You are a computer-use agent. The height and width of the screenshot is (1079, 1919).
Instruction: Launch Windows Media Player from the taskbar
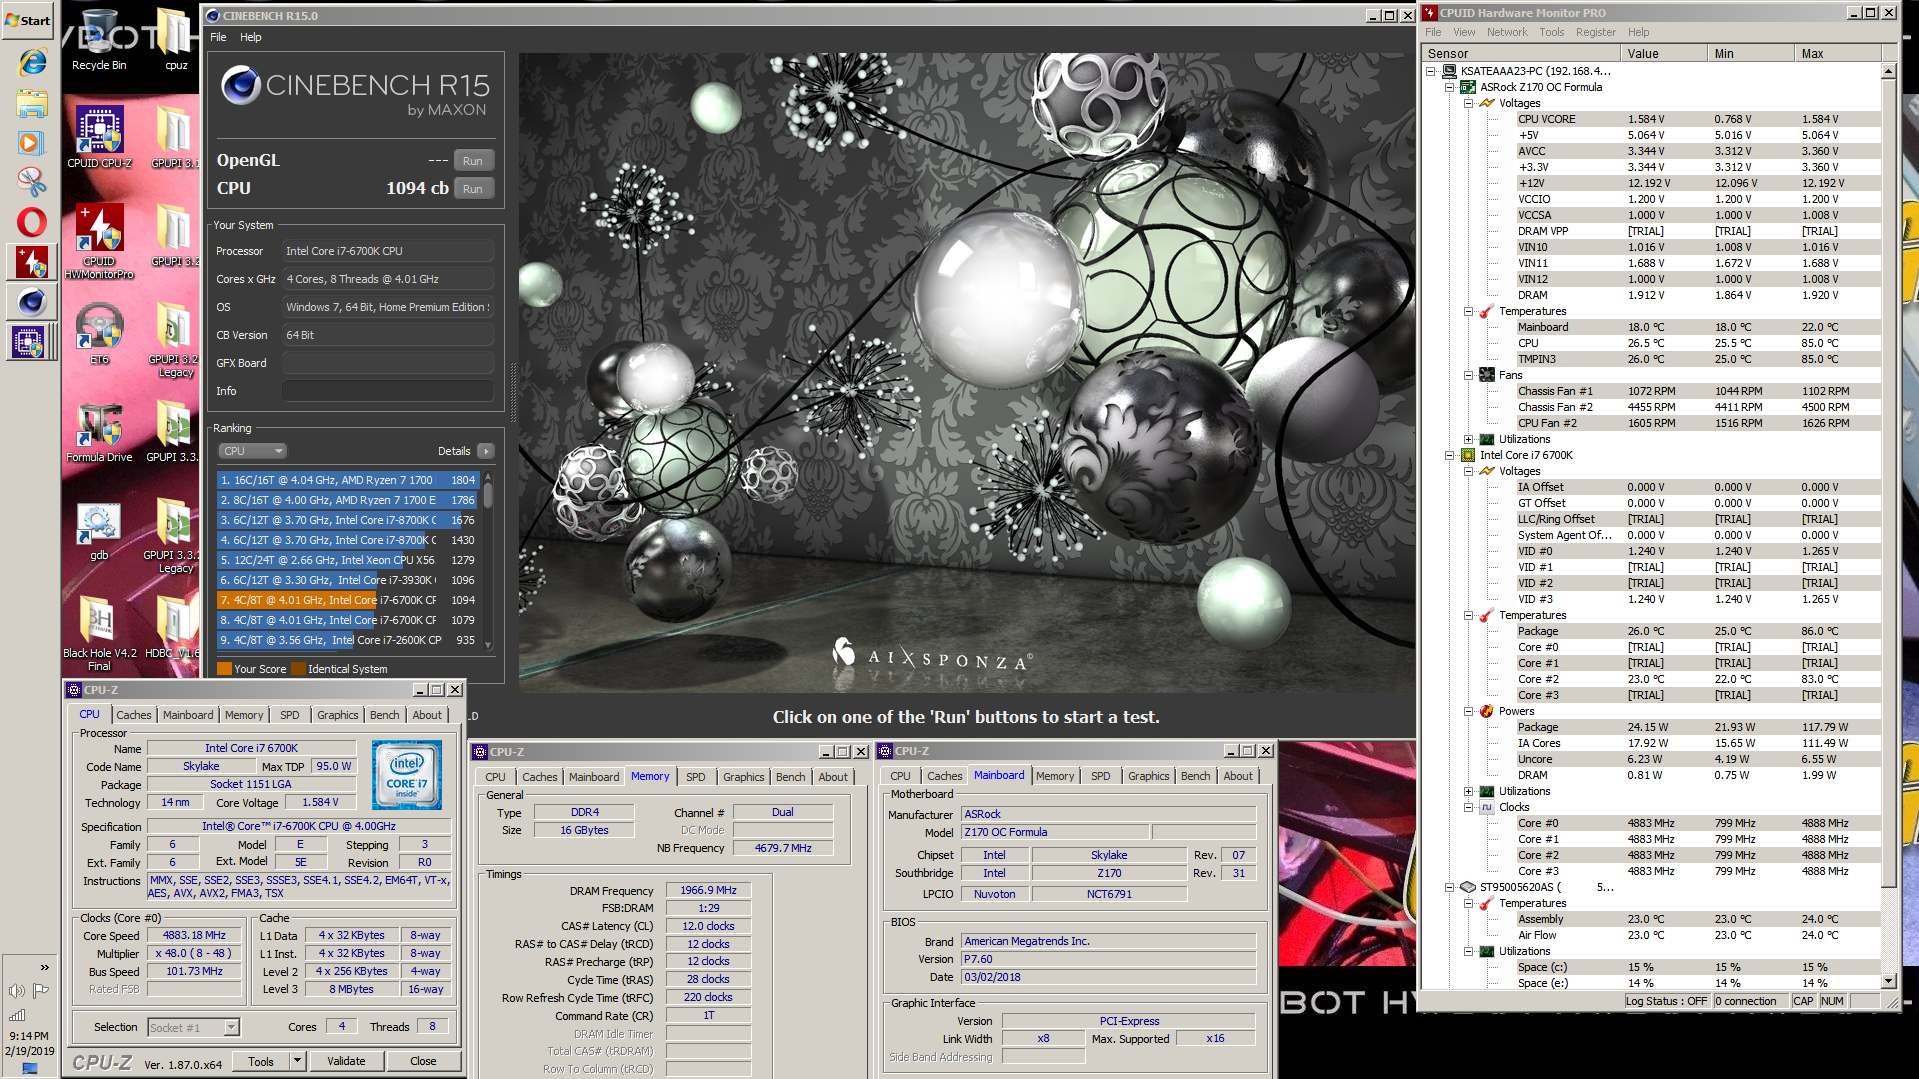32,142
